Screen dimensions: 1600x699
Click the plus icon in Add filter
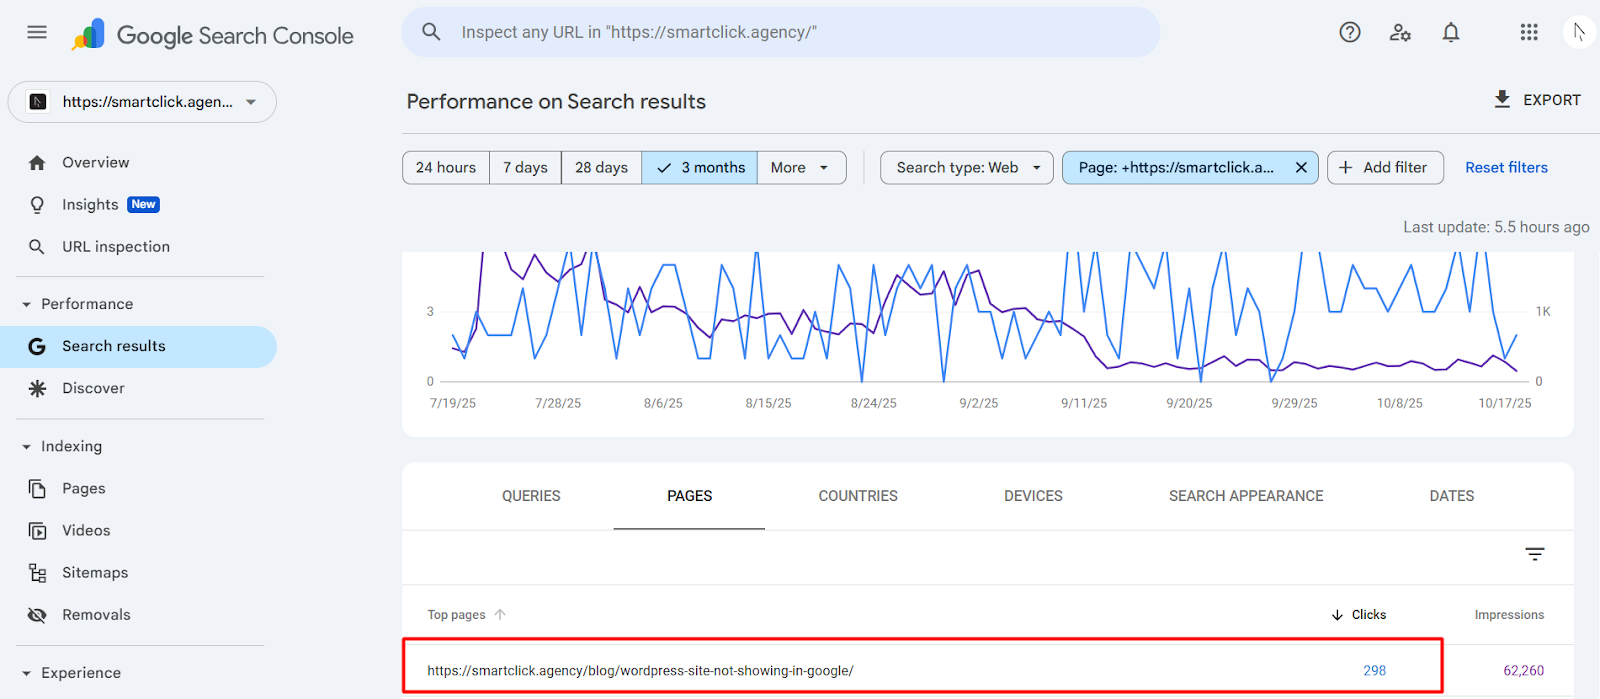(x=1345, y=168)
